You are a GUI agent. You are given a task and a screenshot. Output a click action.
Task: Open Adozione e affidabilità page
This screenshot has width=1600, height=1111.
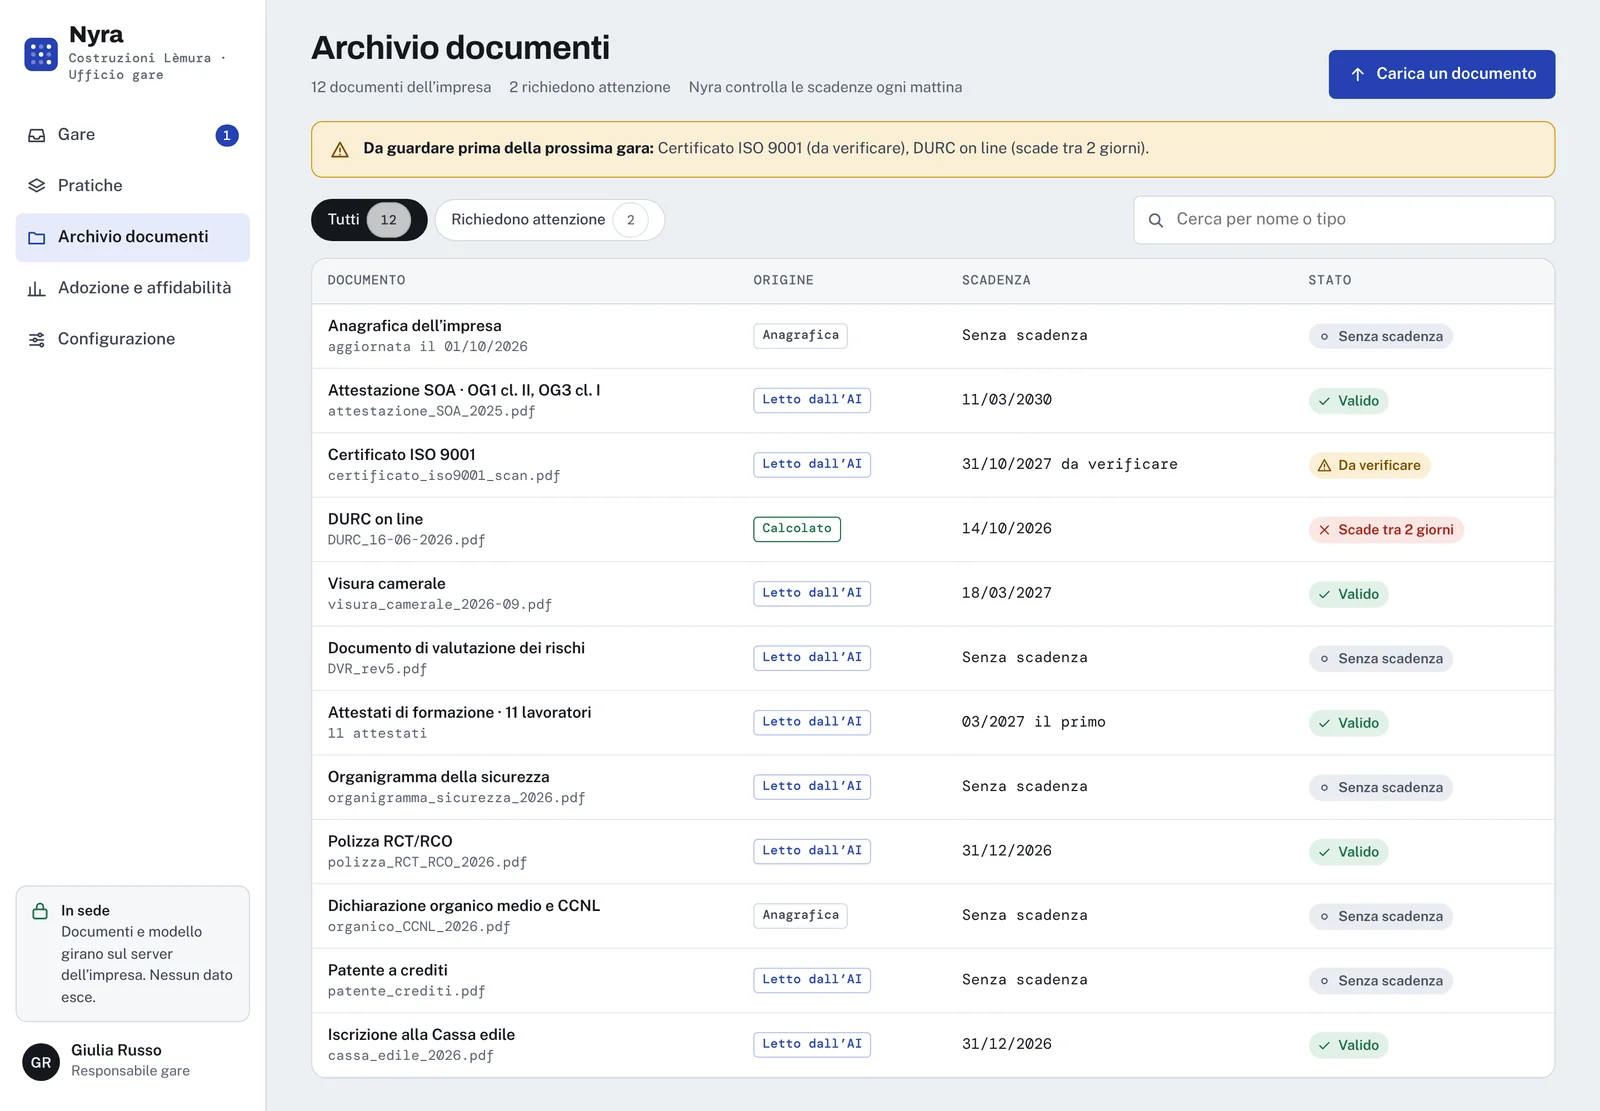click(x=133, y=288)
